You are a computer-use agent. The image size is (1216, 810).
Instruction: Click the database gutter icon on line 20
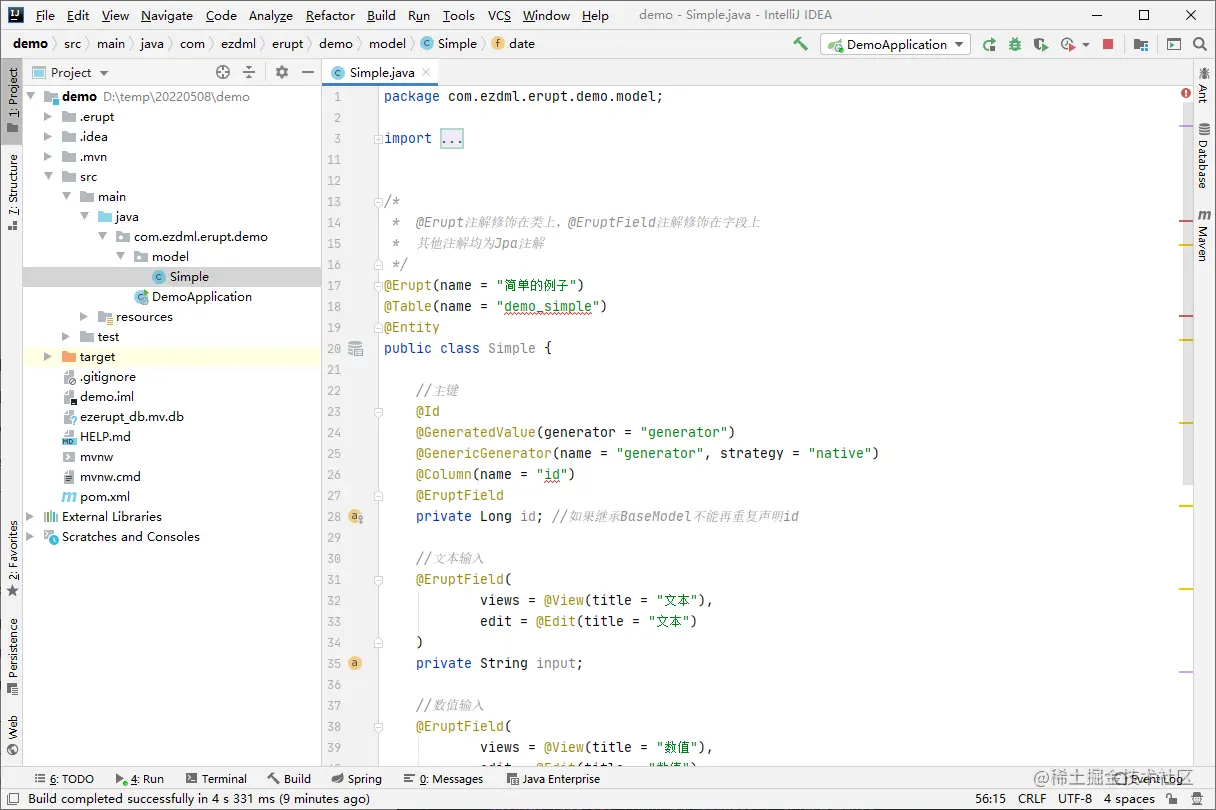[x=355, y=348]
